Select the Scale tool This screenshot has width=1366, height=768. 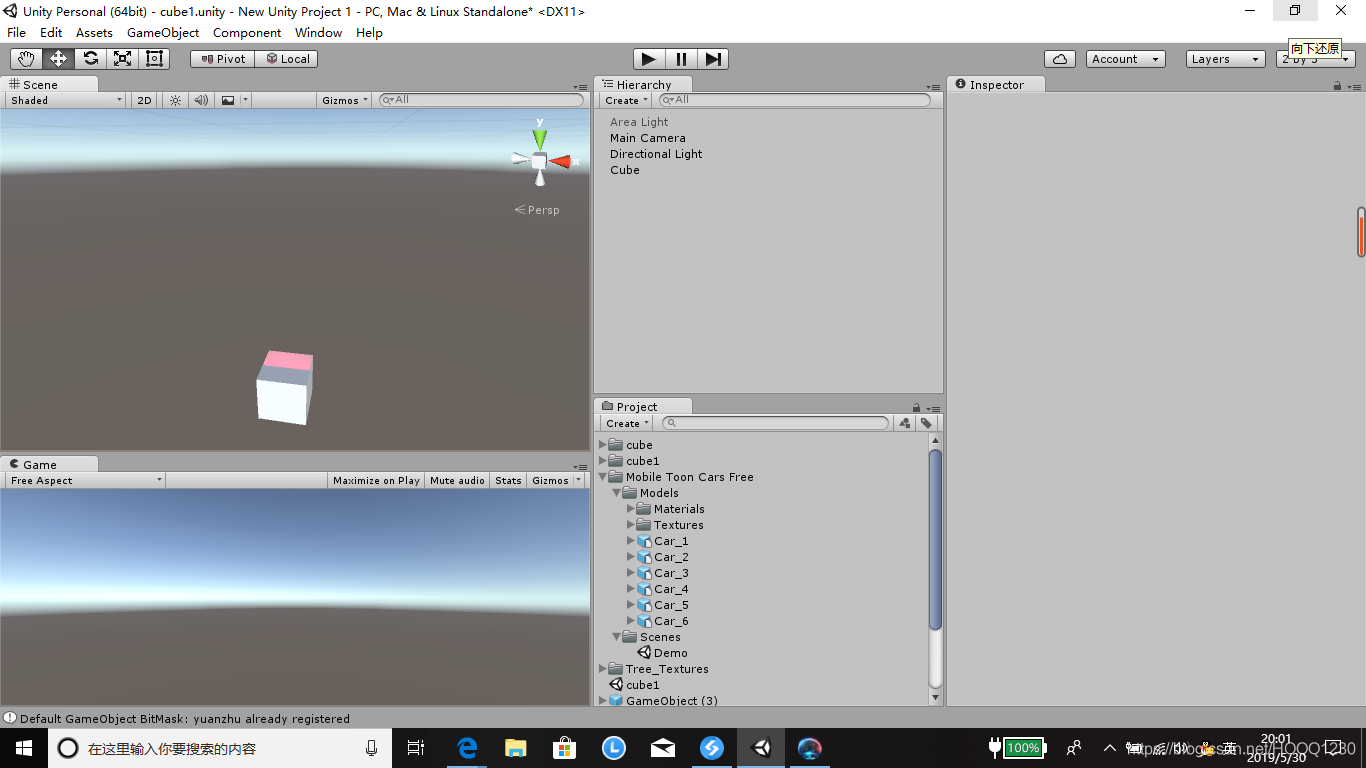(x=122, y=59)
